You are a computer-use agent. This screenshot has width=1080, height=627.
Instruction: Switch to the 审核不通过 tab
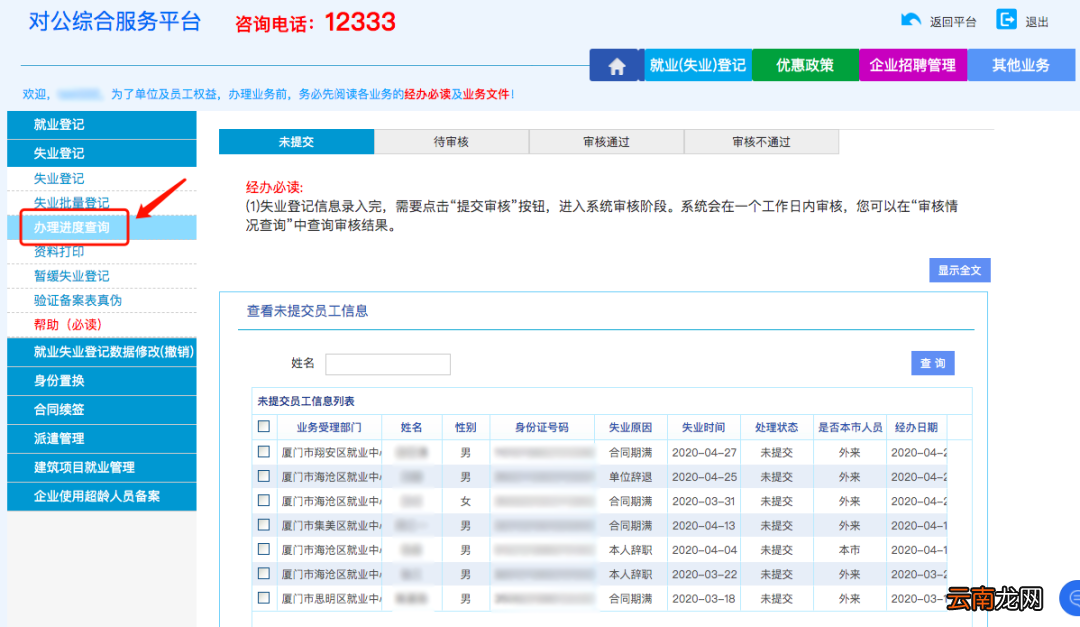[761, 142]
